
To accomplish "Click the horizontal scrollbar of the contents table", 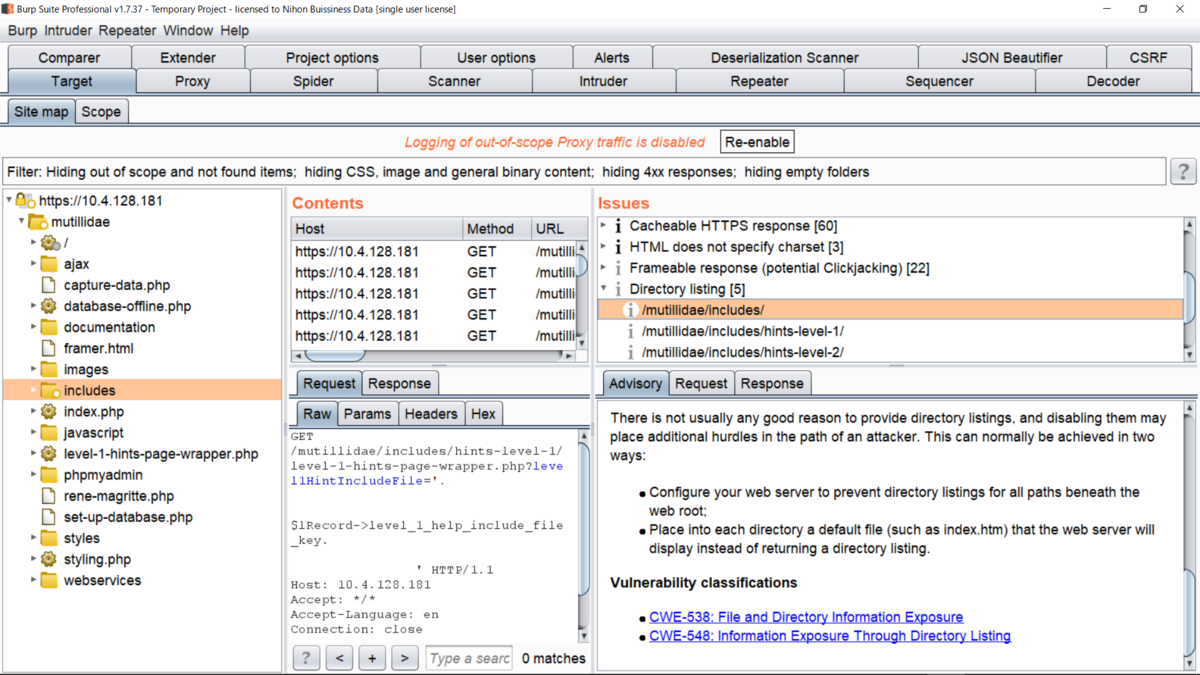I will point(435,356).
